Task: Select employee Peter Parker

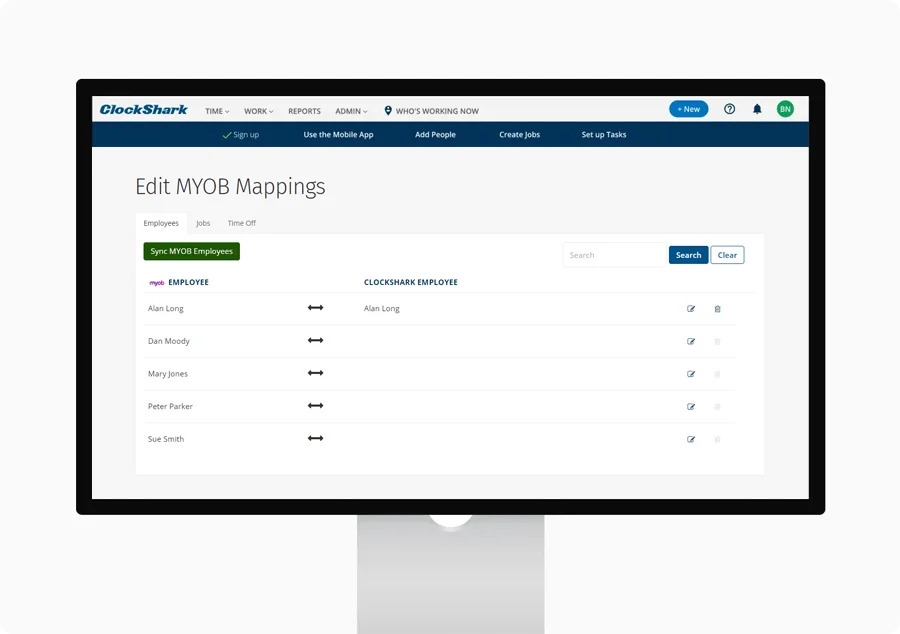Action: tap(170, 407)
